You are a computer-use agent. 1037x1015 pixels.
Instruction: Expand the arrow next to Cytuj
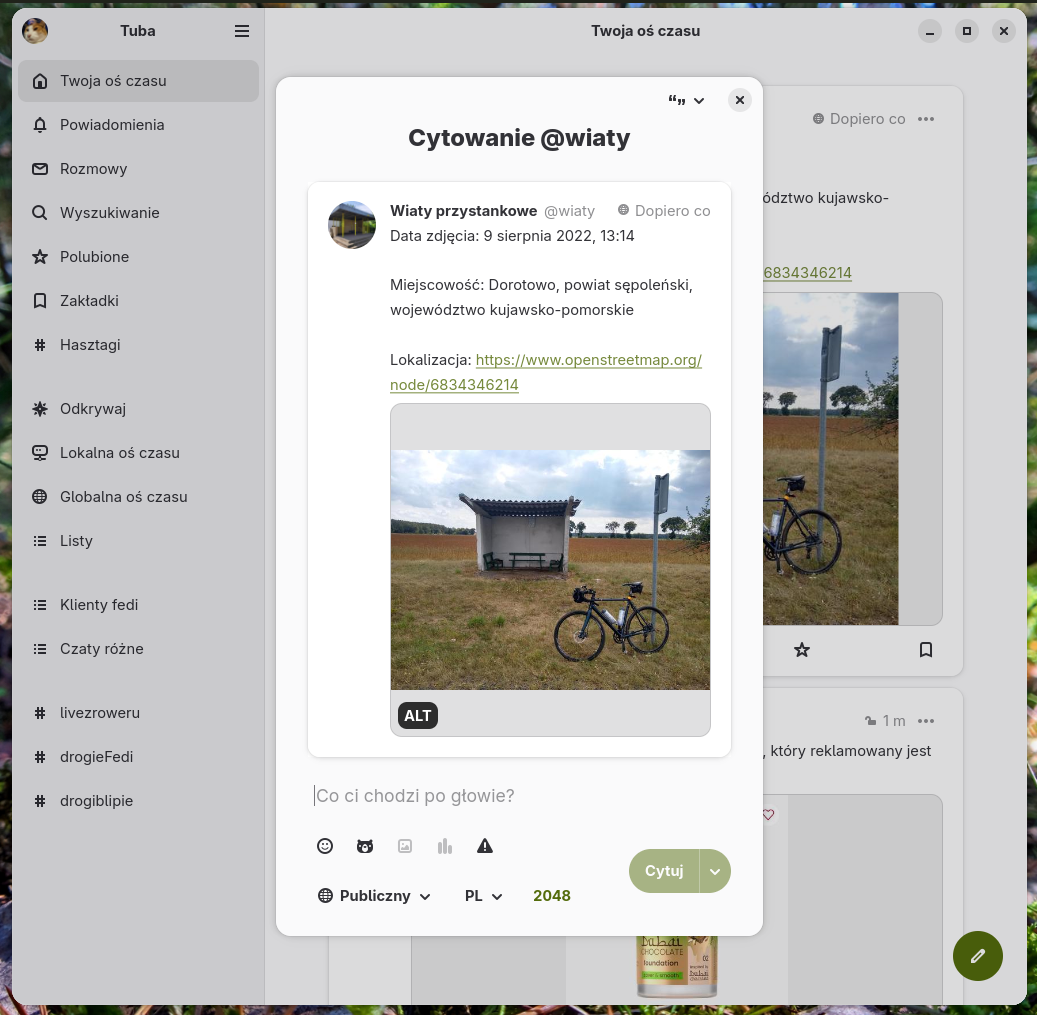(715, 871)
